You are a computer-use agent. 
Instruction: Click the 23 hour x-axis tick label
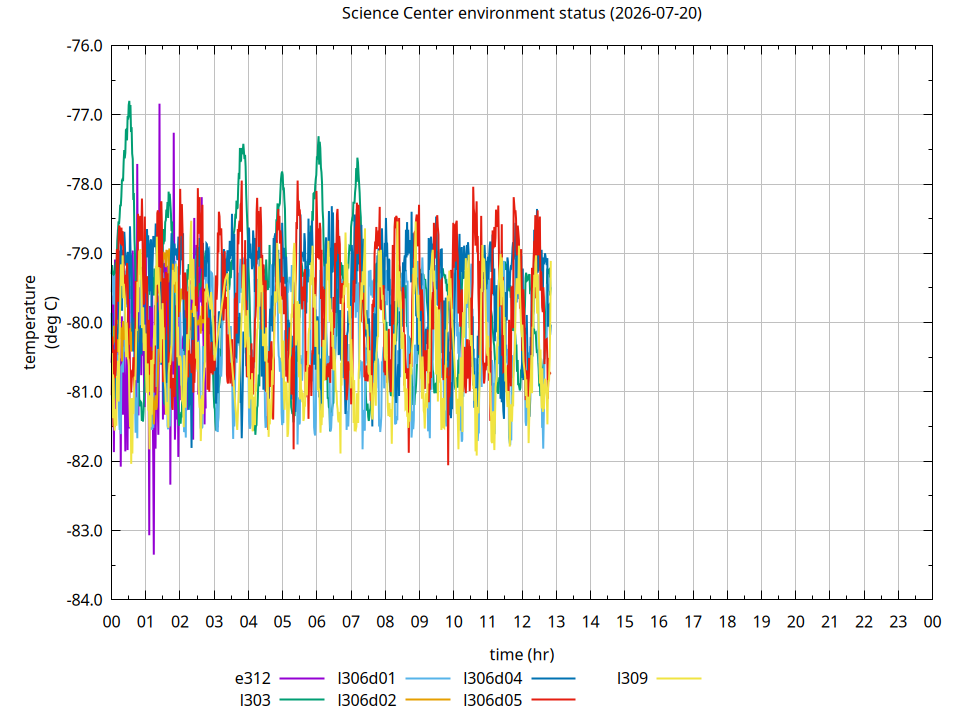pyautogui.click(x=898, y=622)
